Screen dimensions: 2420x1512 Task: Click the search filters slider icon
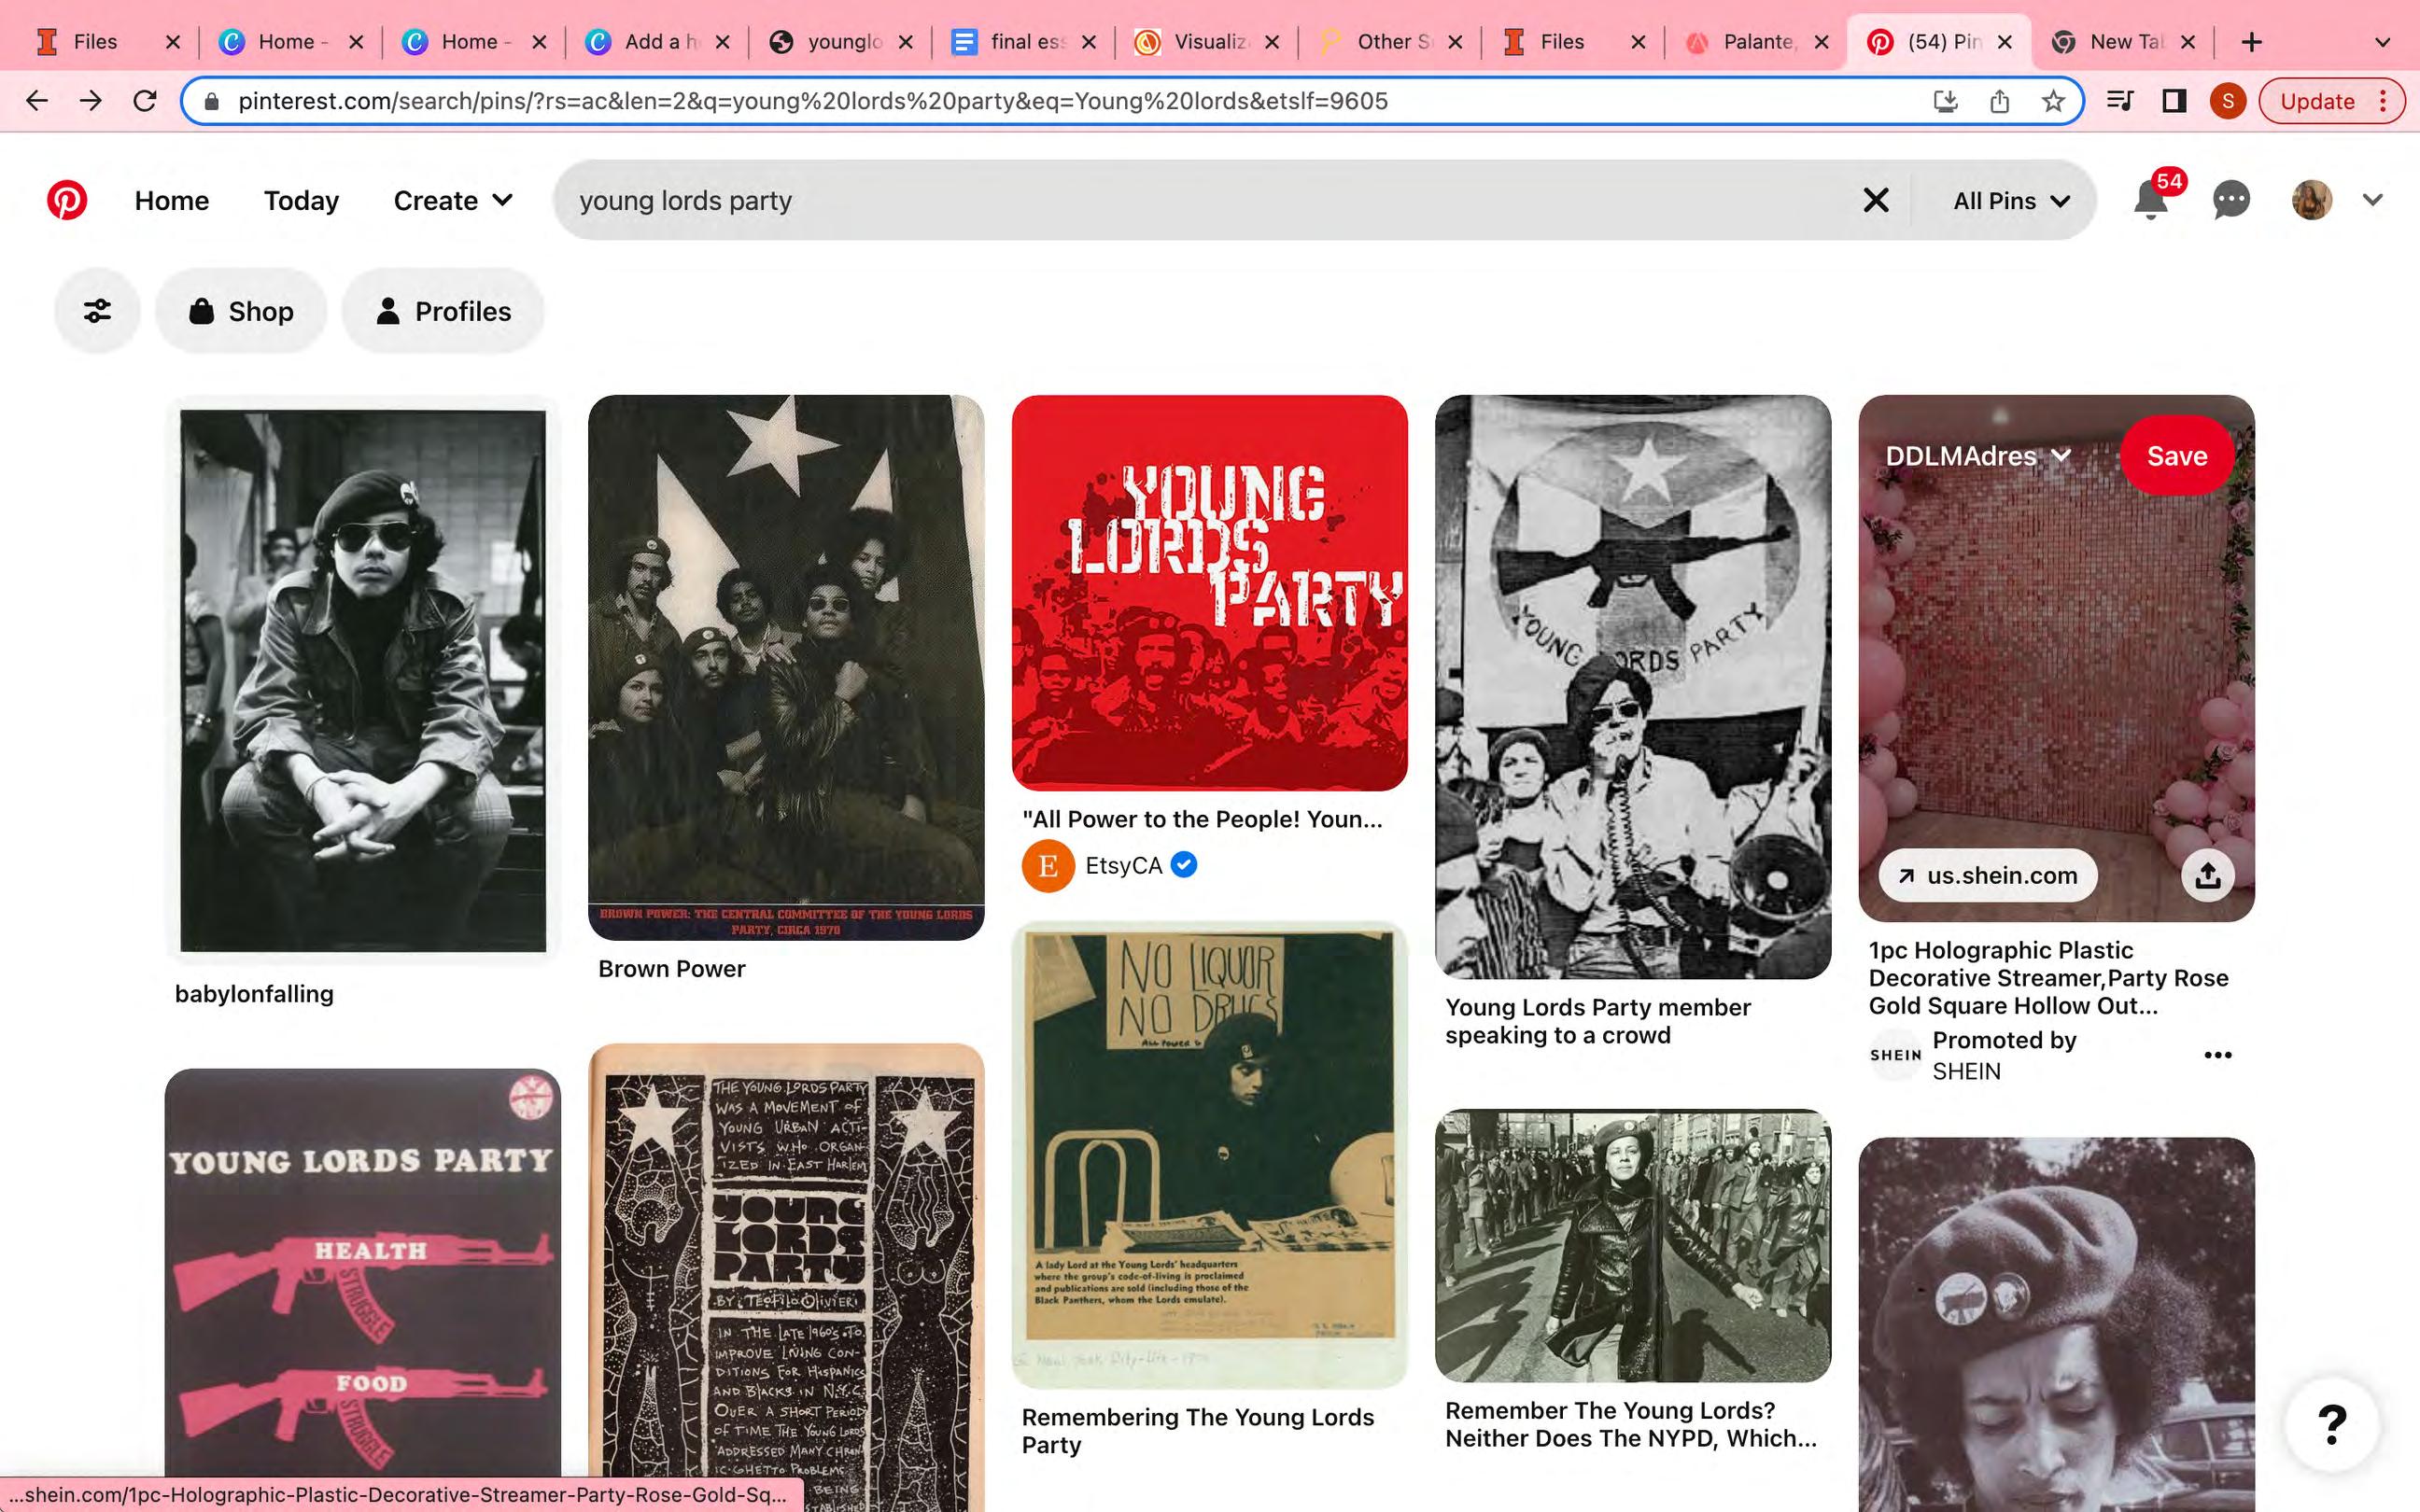point(97,311)
